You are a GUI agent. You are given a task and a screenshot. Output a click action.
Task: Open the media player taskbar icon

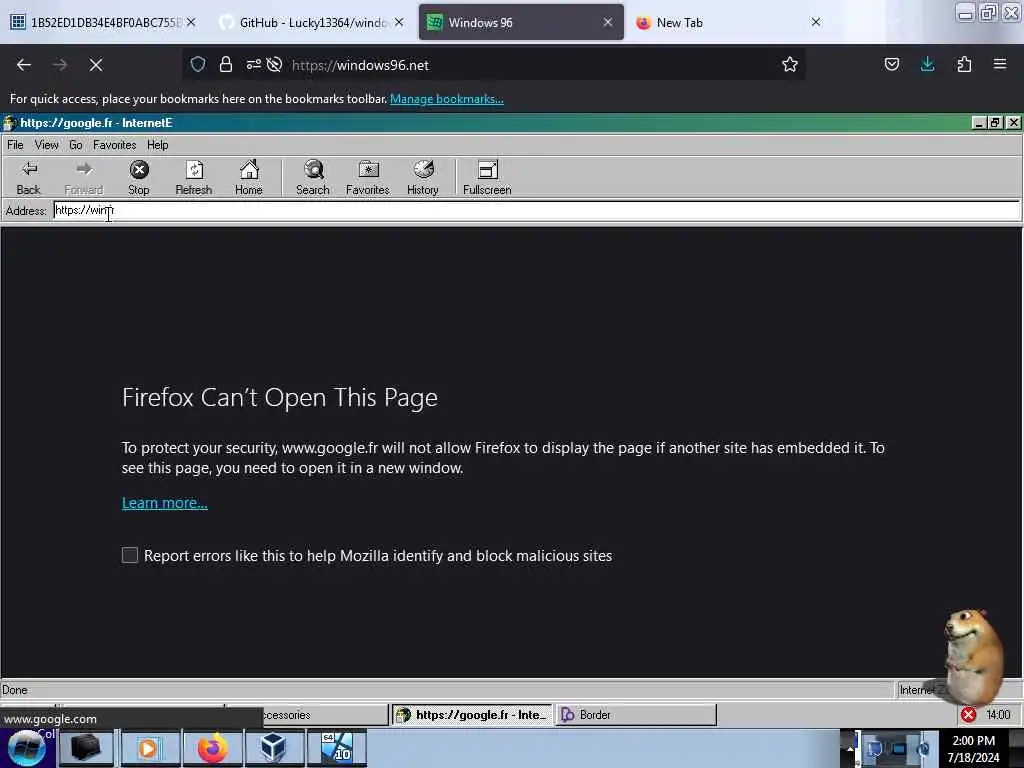149,748
